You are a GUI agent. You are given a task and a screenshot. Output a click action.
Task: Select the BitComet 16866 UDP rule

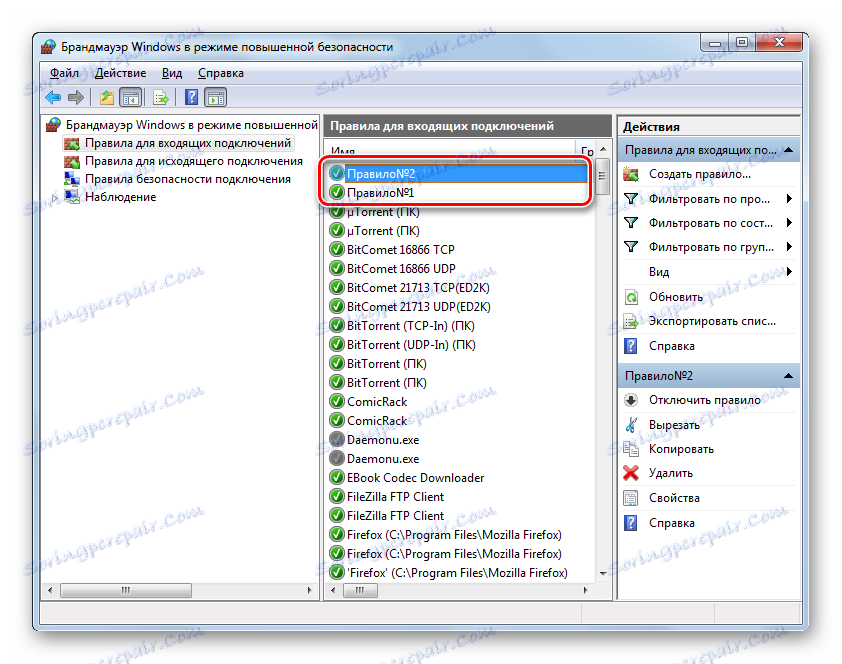pos(401,268)
